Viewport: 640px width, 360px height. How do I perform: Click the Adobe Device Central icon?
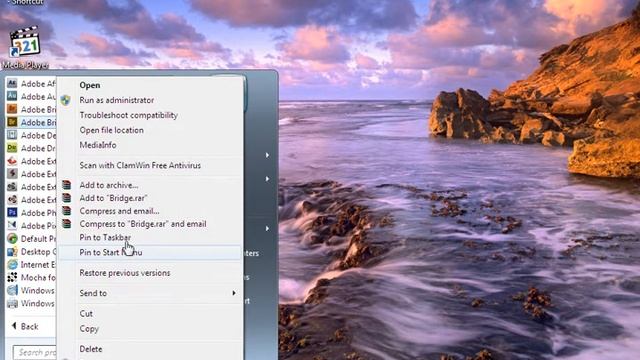pyautogui.click(x=12, y=135)
